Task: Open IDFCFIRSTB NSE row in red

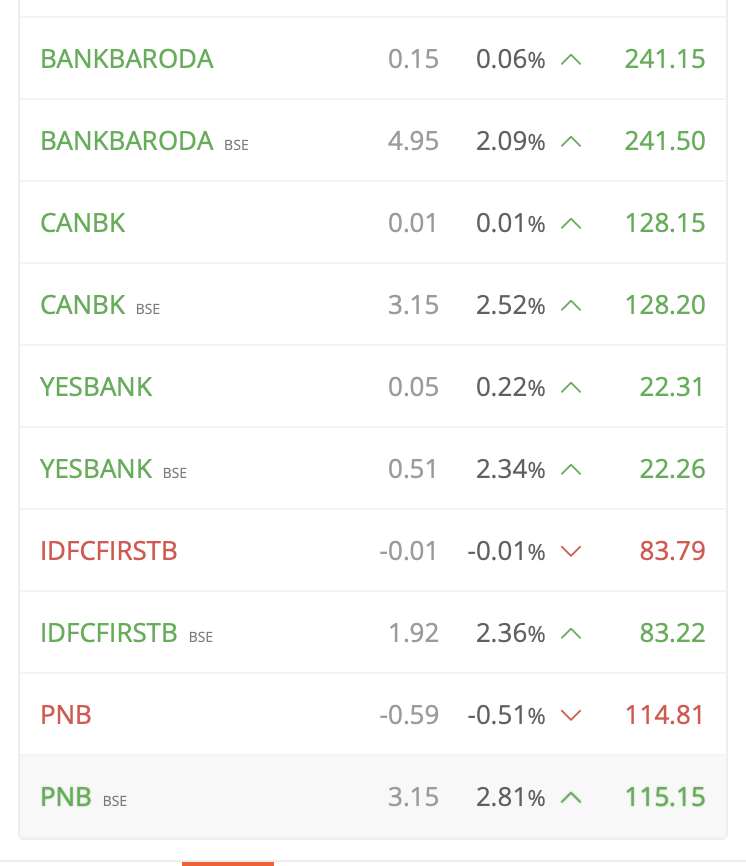Action: (x=373, y=551)
